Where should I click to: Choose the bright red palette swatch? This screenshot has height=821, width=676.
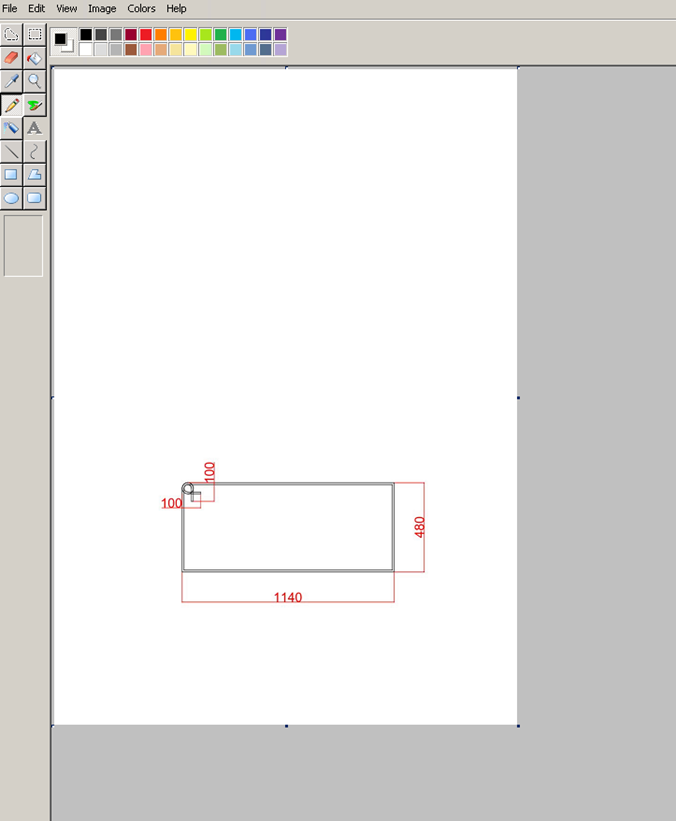146,35
